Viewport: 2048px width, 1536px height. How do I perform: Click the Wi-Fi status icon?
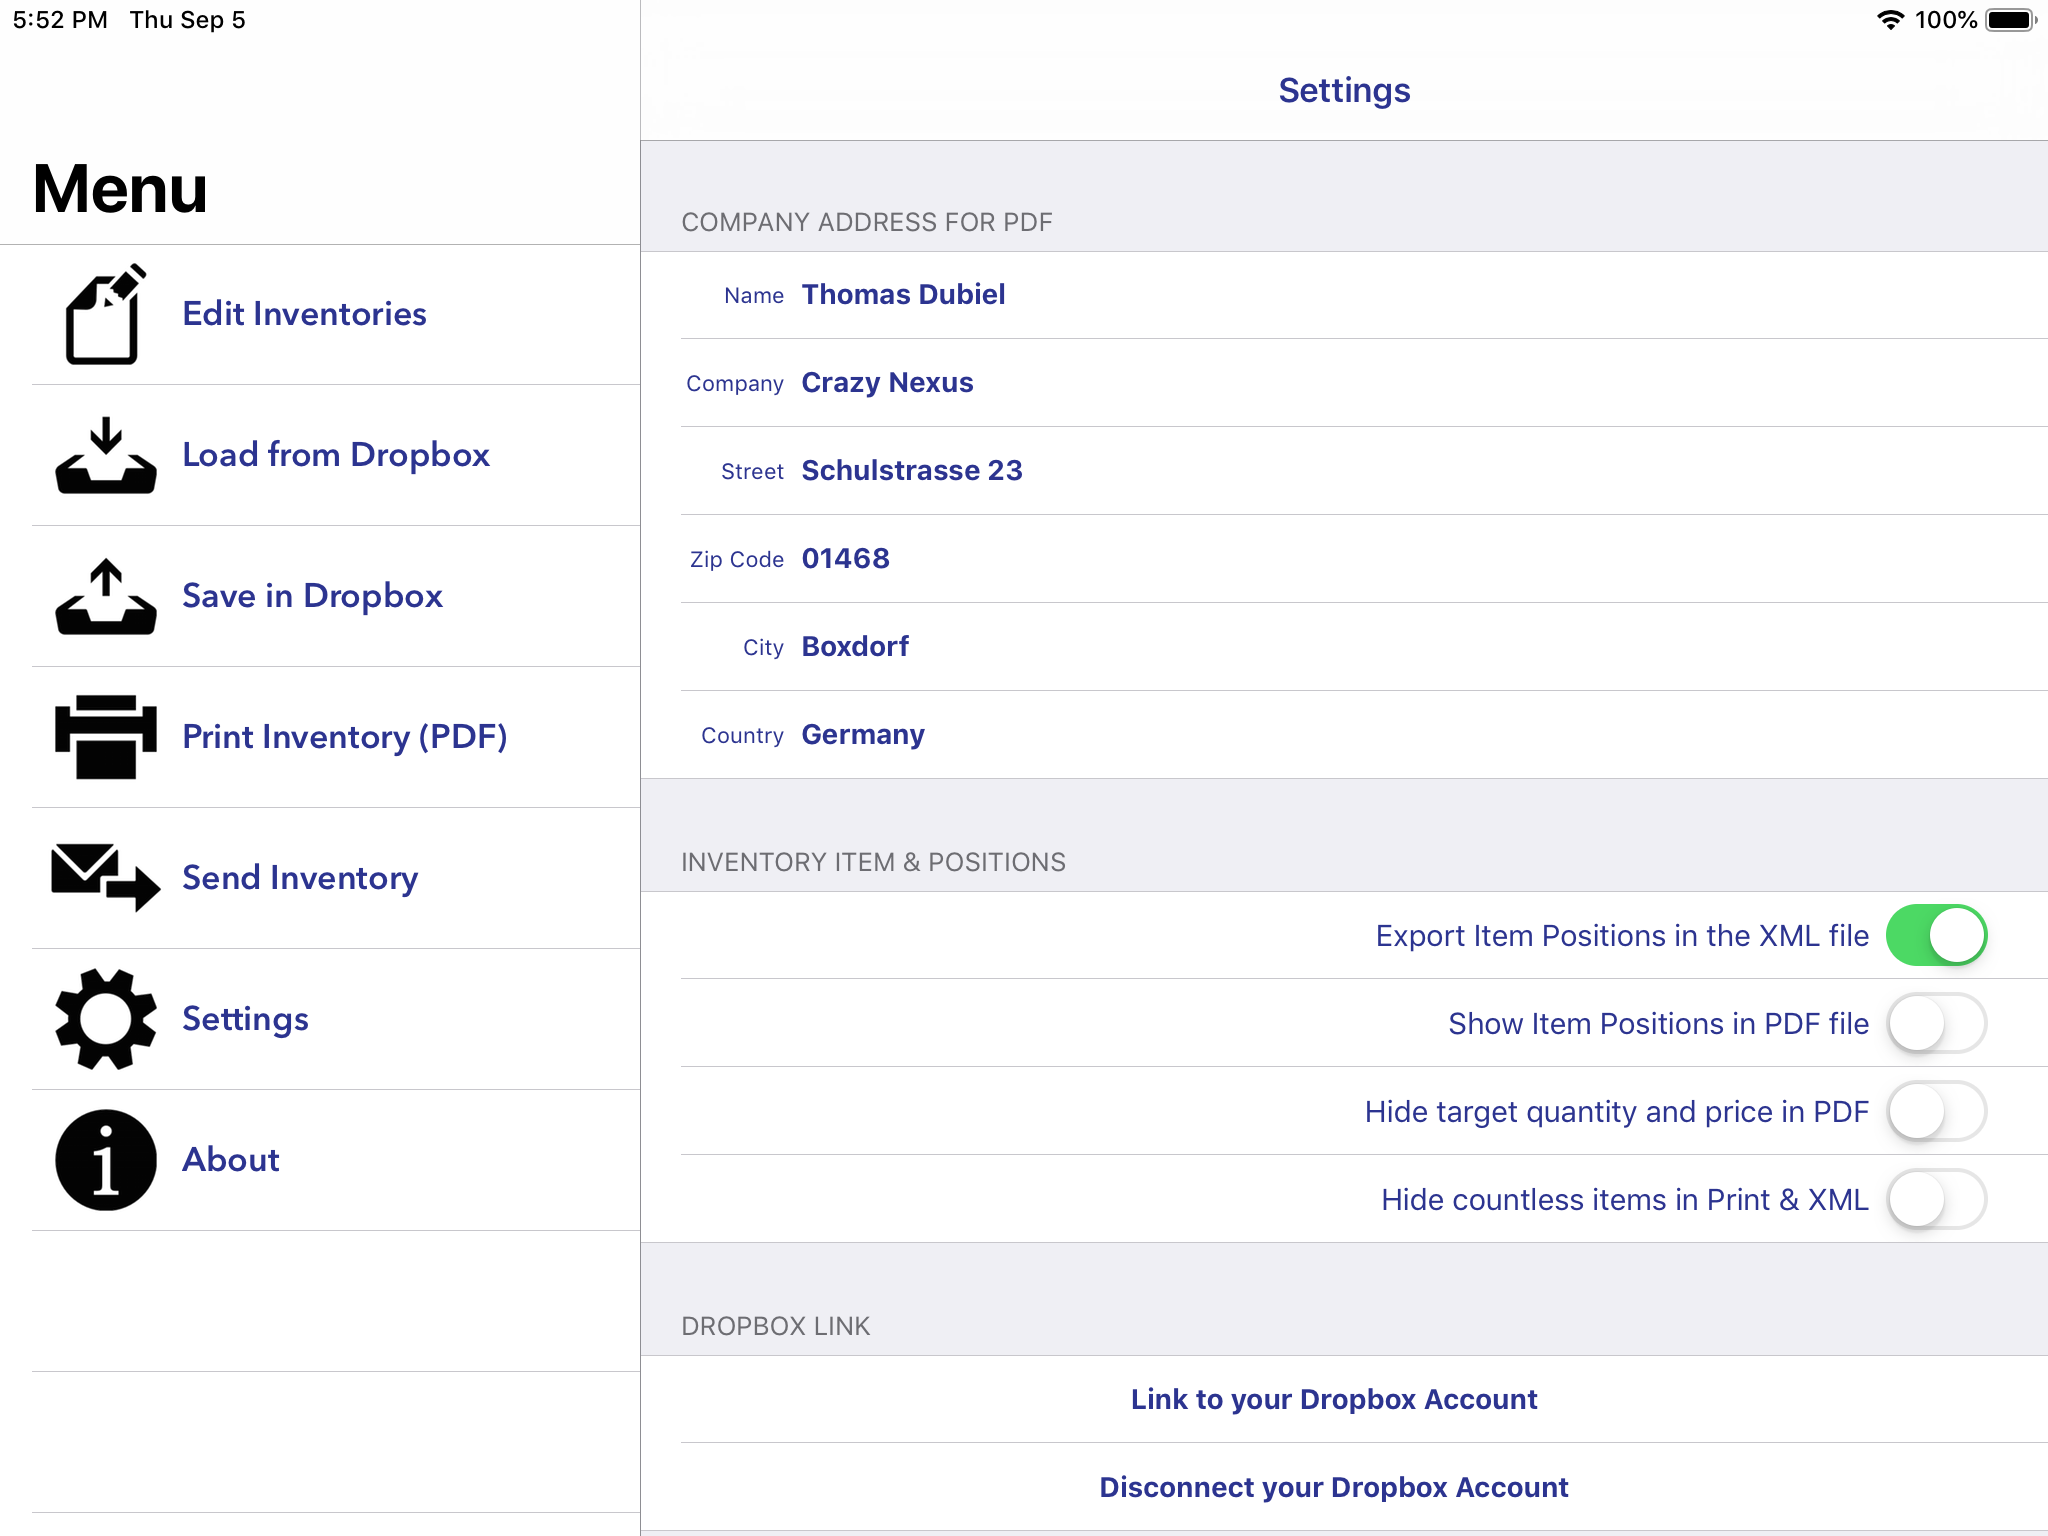click(x=1890, y=18)
